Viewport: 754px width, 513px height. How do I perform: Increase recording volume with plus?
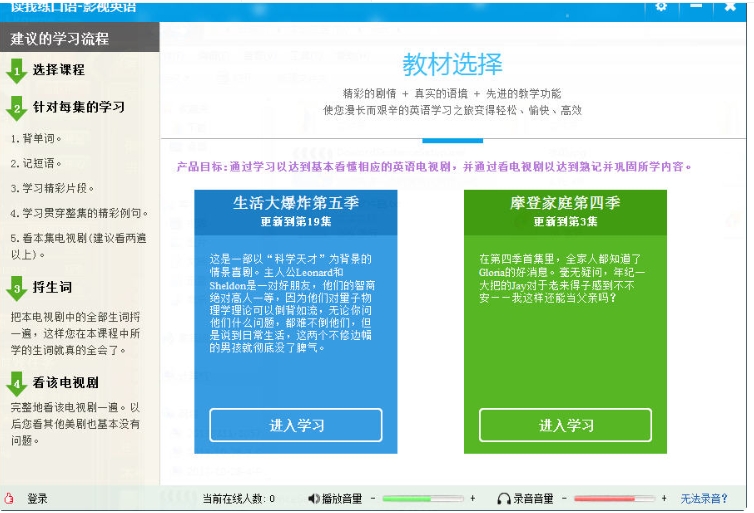click(664, 498)
